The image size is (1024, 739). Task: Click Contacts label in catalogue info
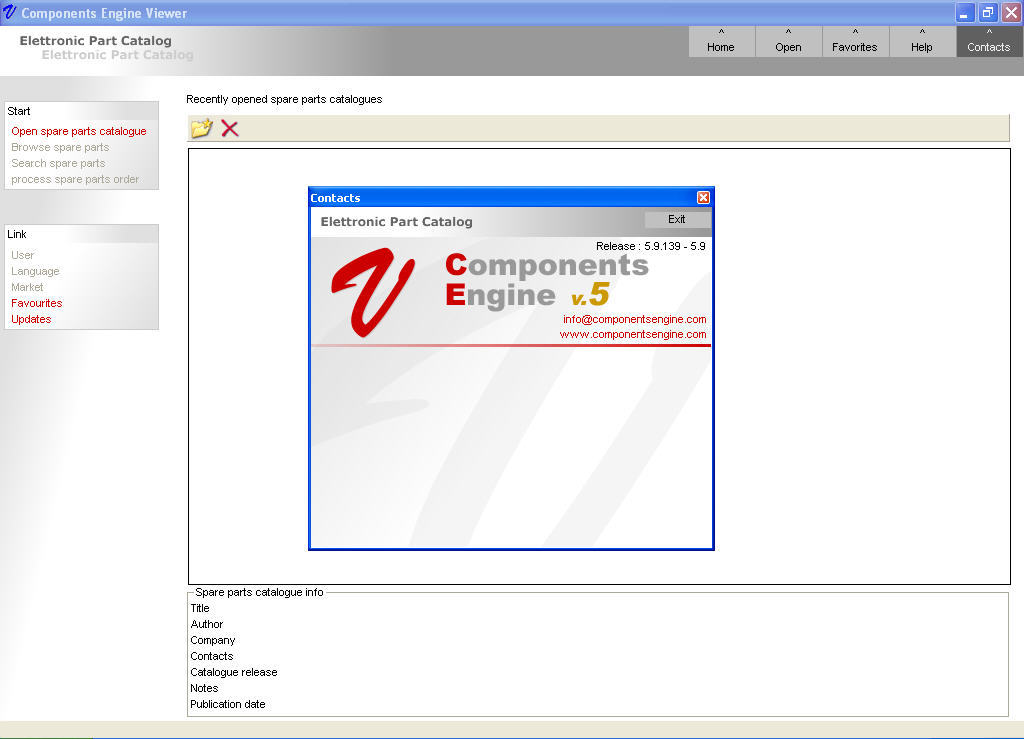(212, 656)
